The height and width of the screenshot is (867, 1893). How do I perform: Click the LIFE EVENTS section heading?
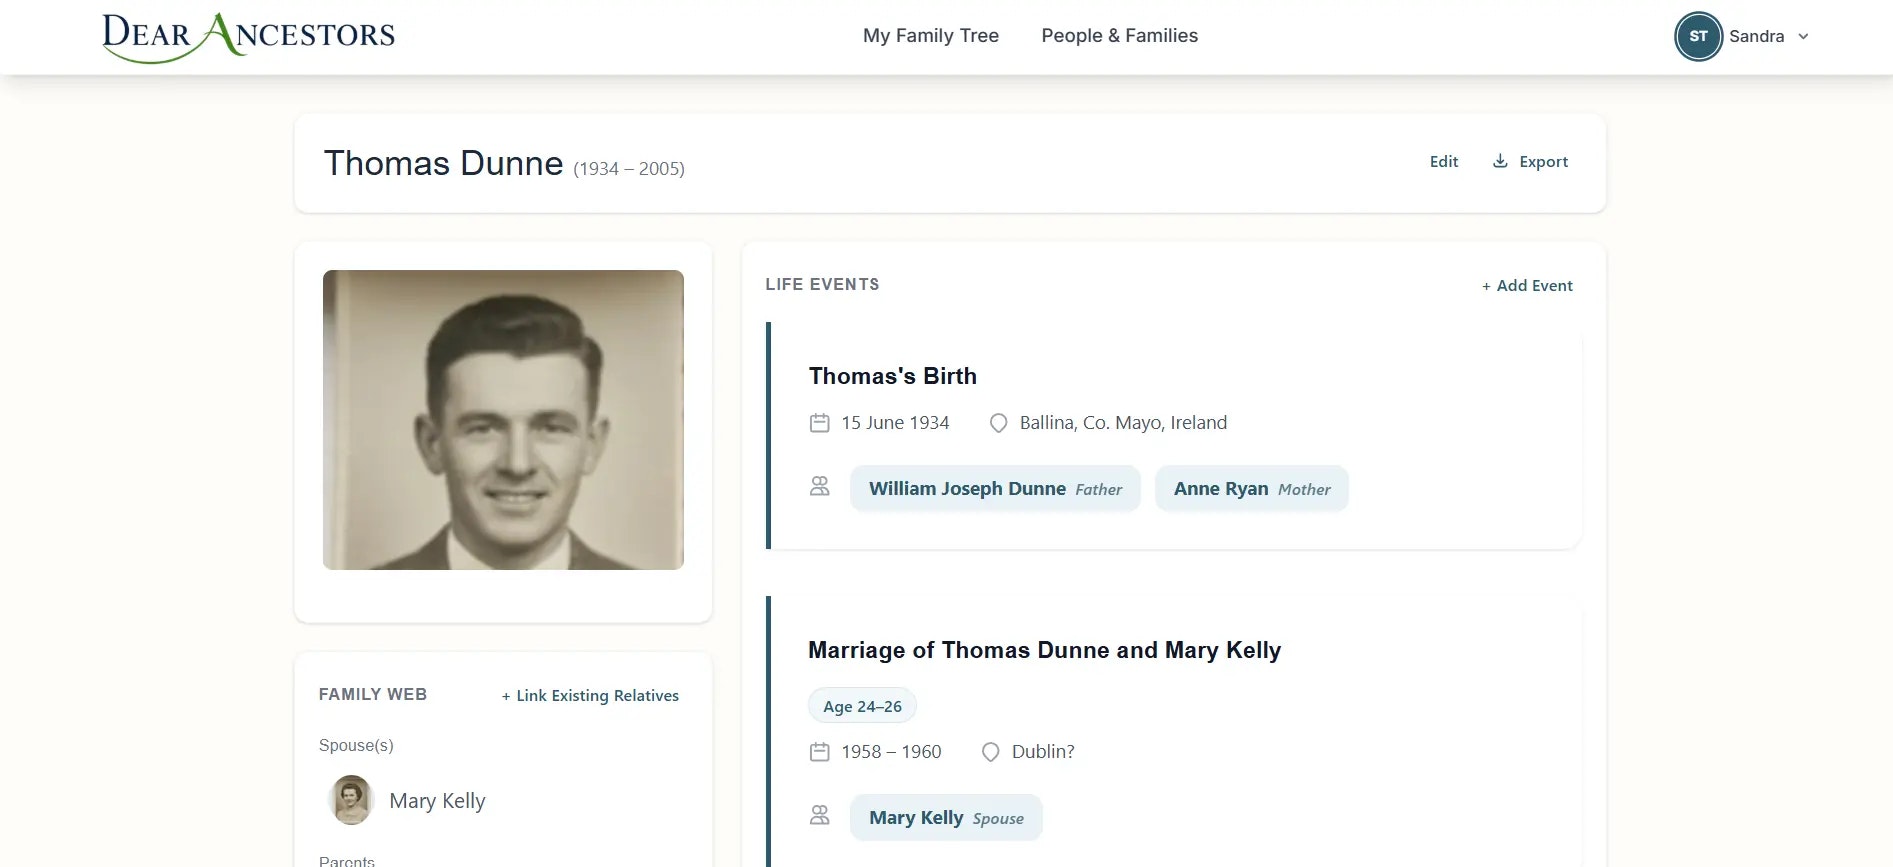point(822,285)
